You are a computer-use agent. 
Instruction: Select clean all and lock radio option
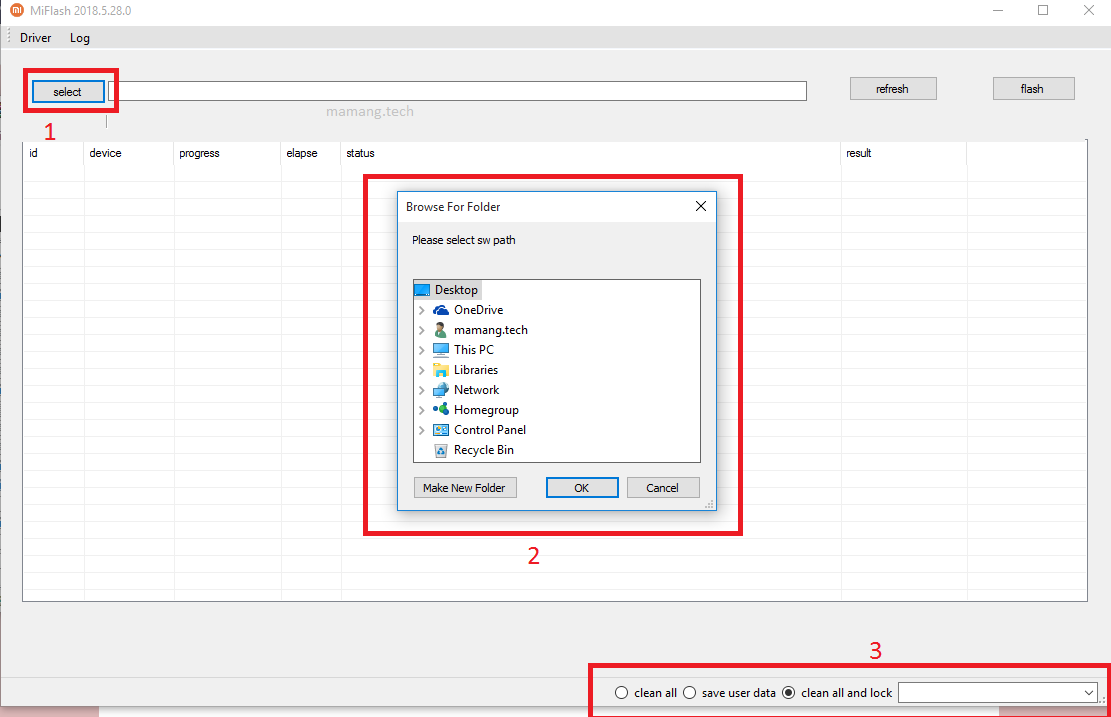789,693
